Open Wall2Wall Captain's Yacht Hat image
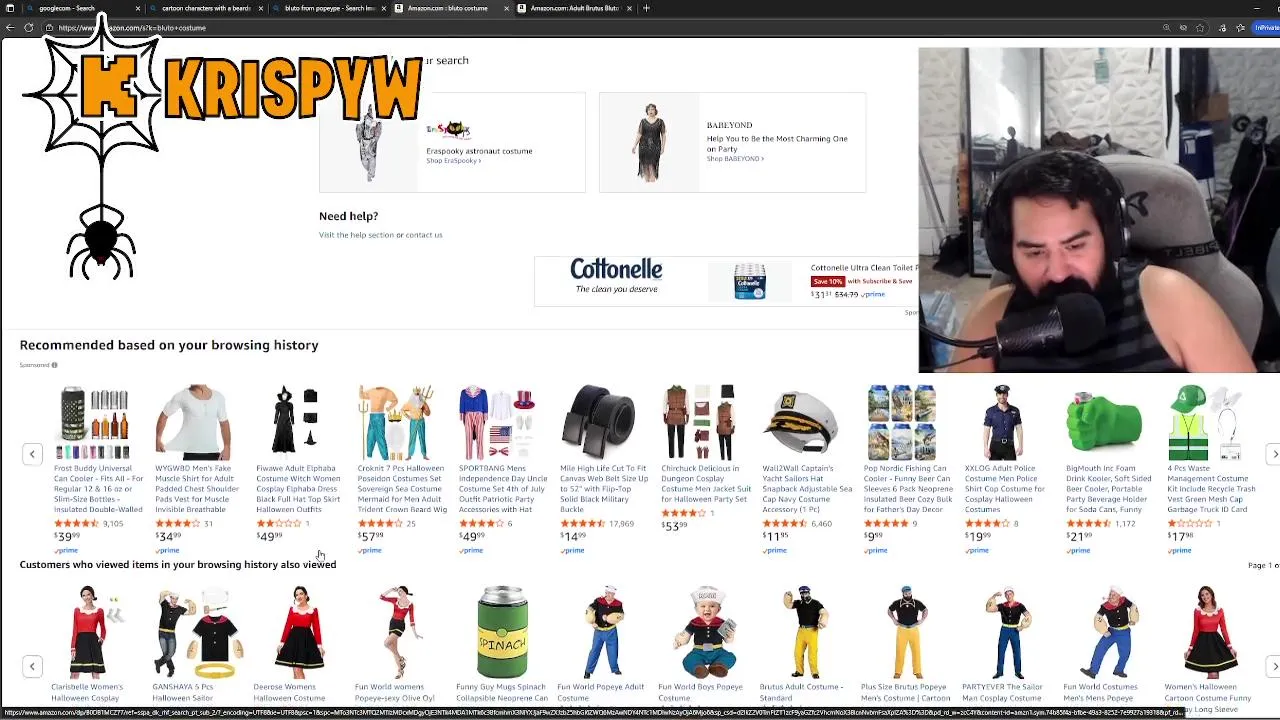 pos(802,422)
